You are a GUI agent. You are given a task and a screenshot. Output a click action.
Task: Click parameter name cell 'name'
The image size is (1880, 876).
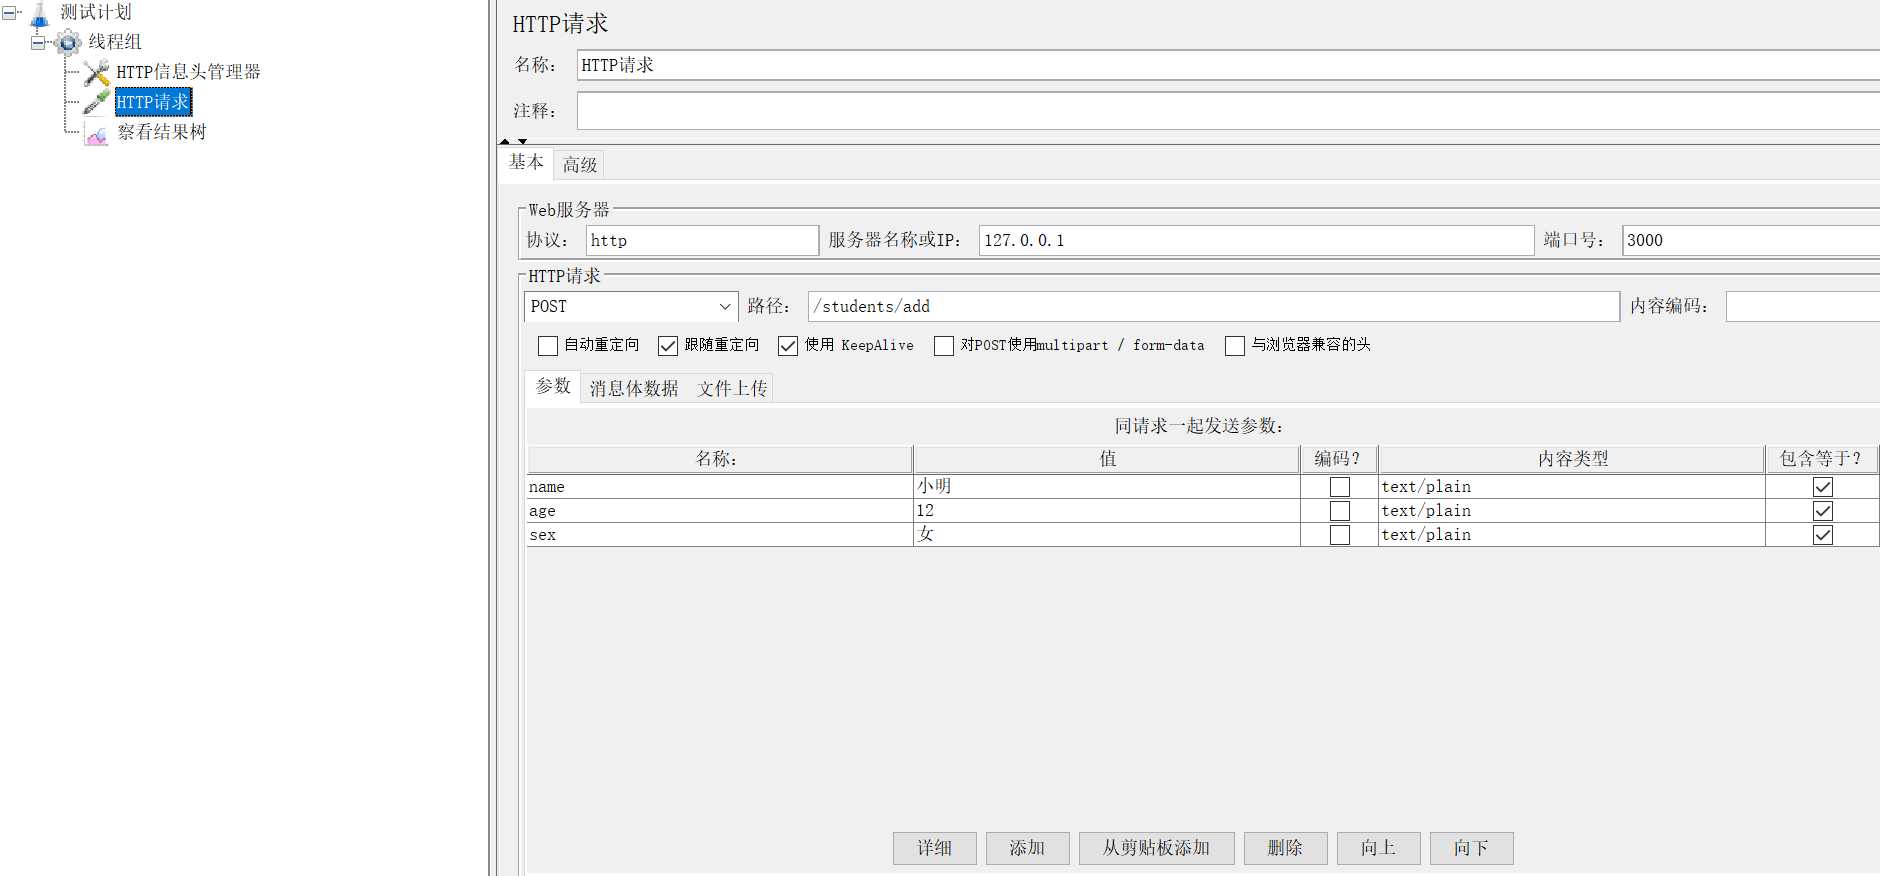pyautogui.click(x=720, y=487)
